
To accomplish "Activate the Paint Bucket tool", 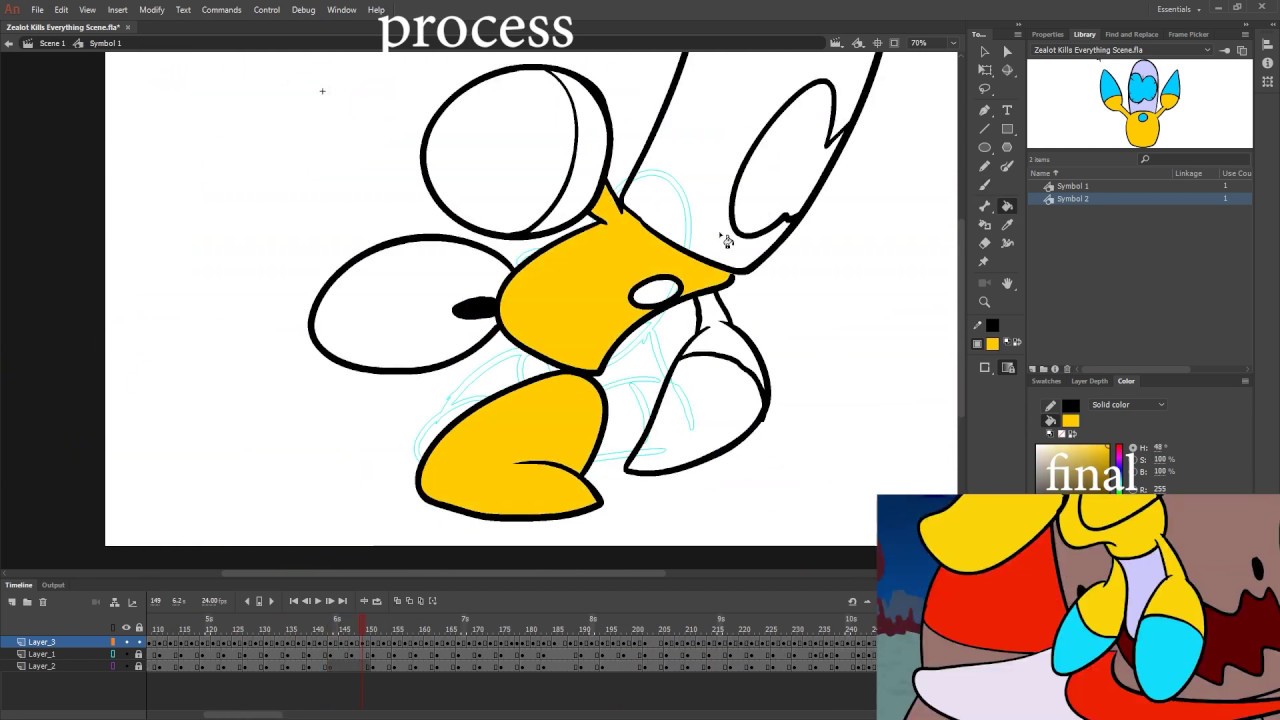I will pos(1007,205).
